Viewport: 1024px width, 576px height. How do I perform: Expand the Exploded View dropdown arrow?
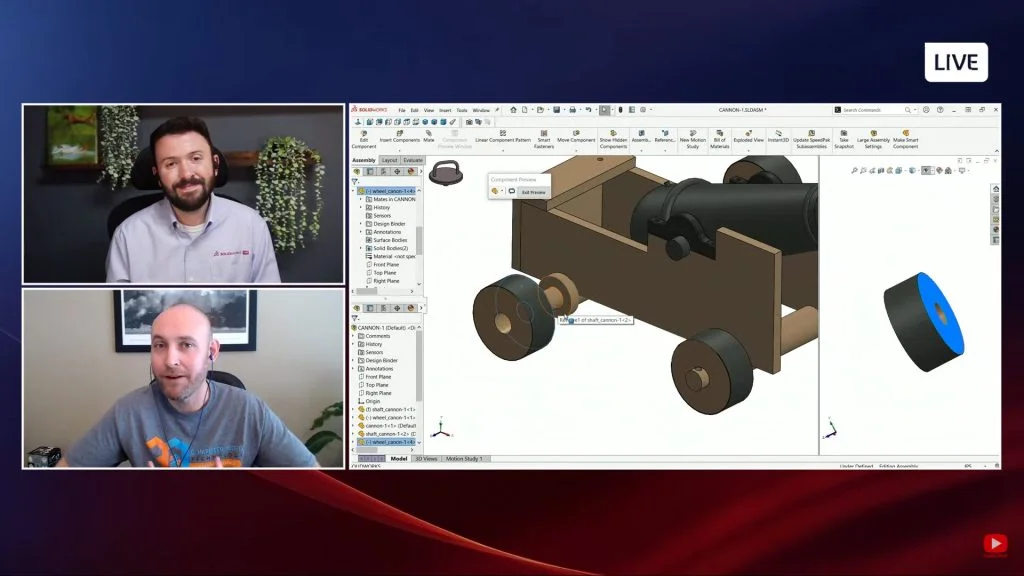749,151
